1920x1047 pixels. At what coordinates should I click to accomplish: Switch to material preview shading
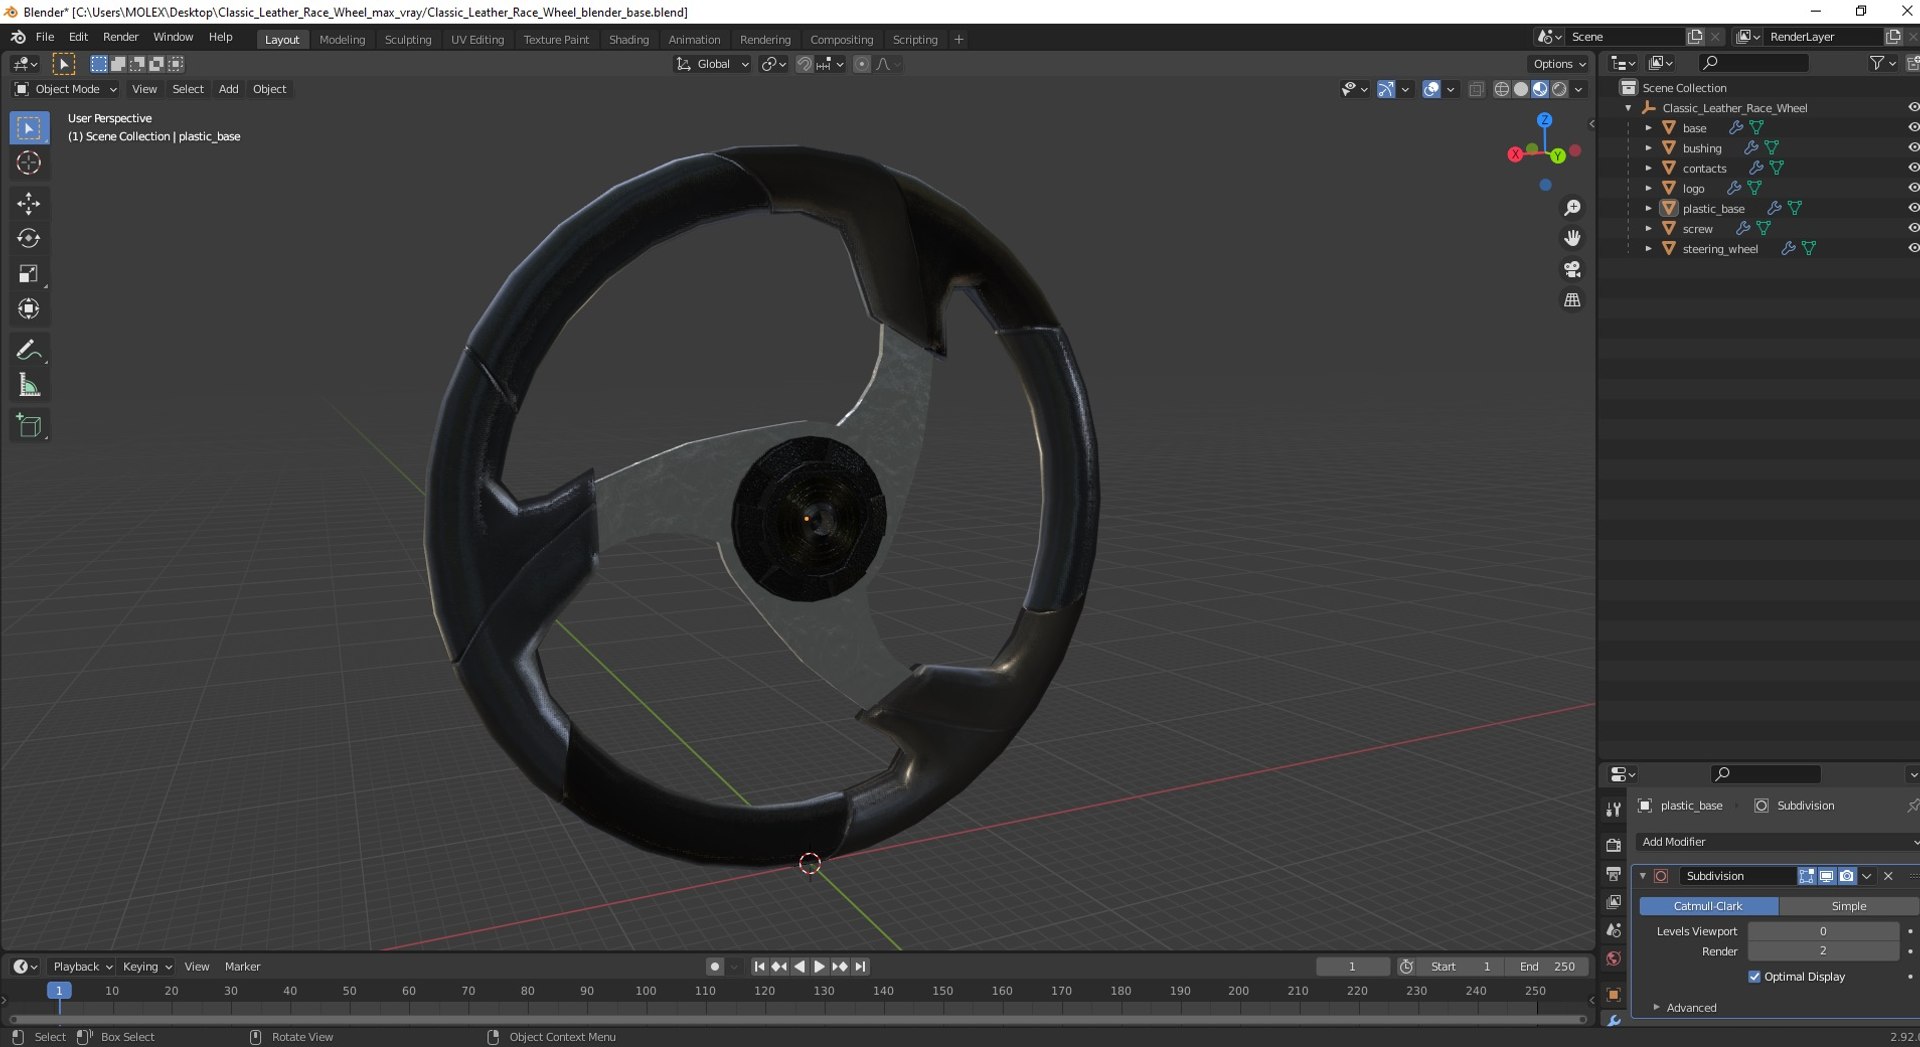[x=1540, y=89]
